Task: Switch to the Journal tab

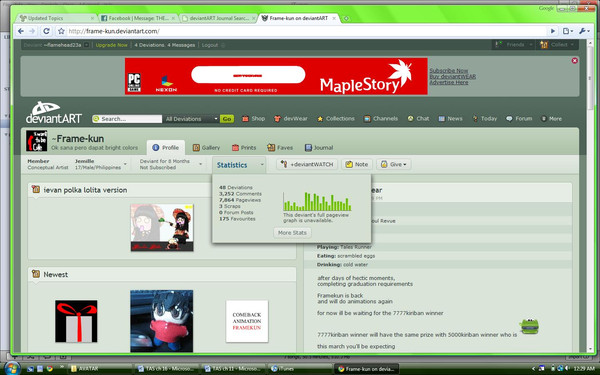Action: point(319,147)
